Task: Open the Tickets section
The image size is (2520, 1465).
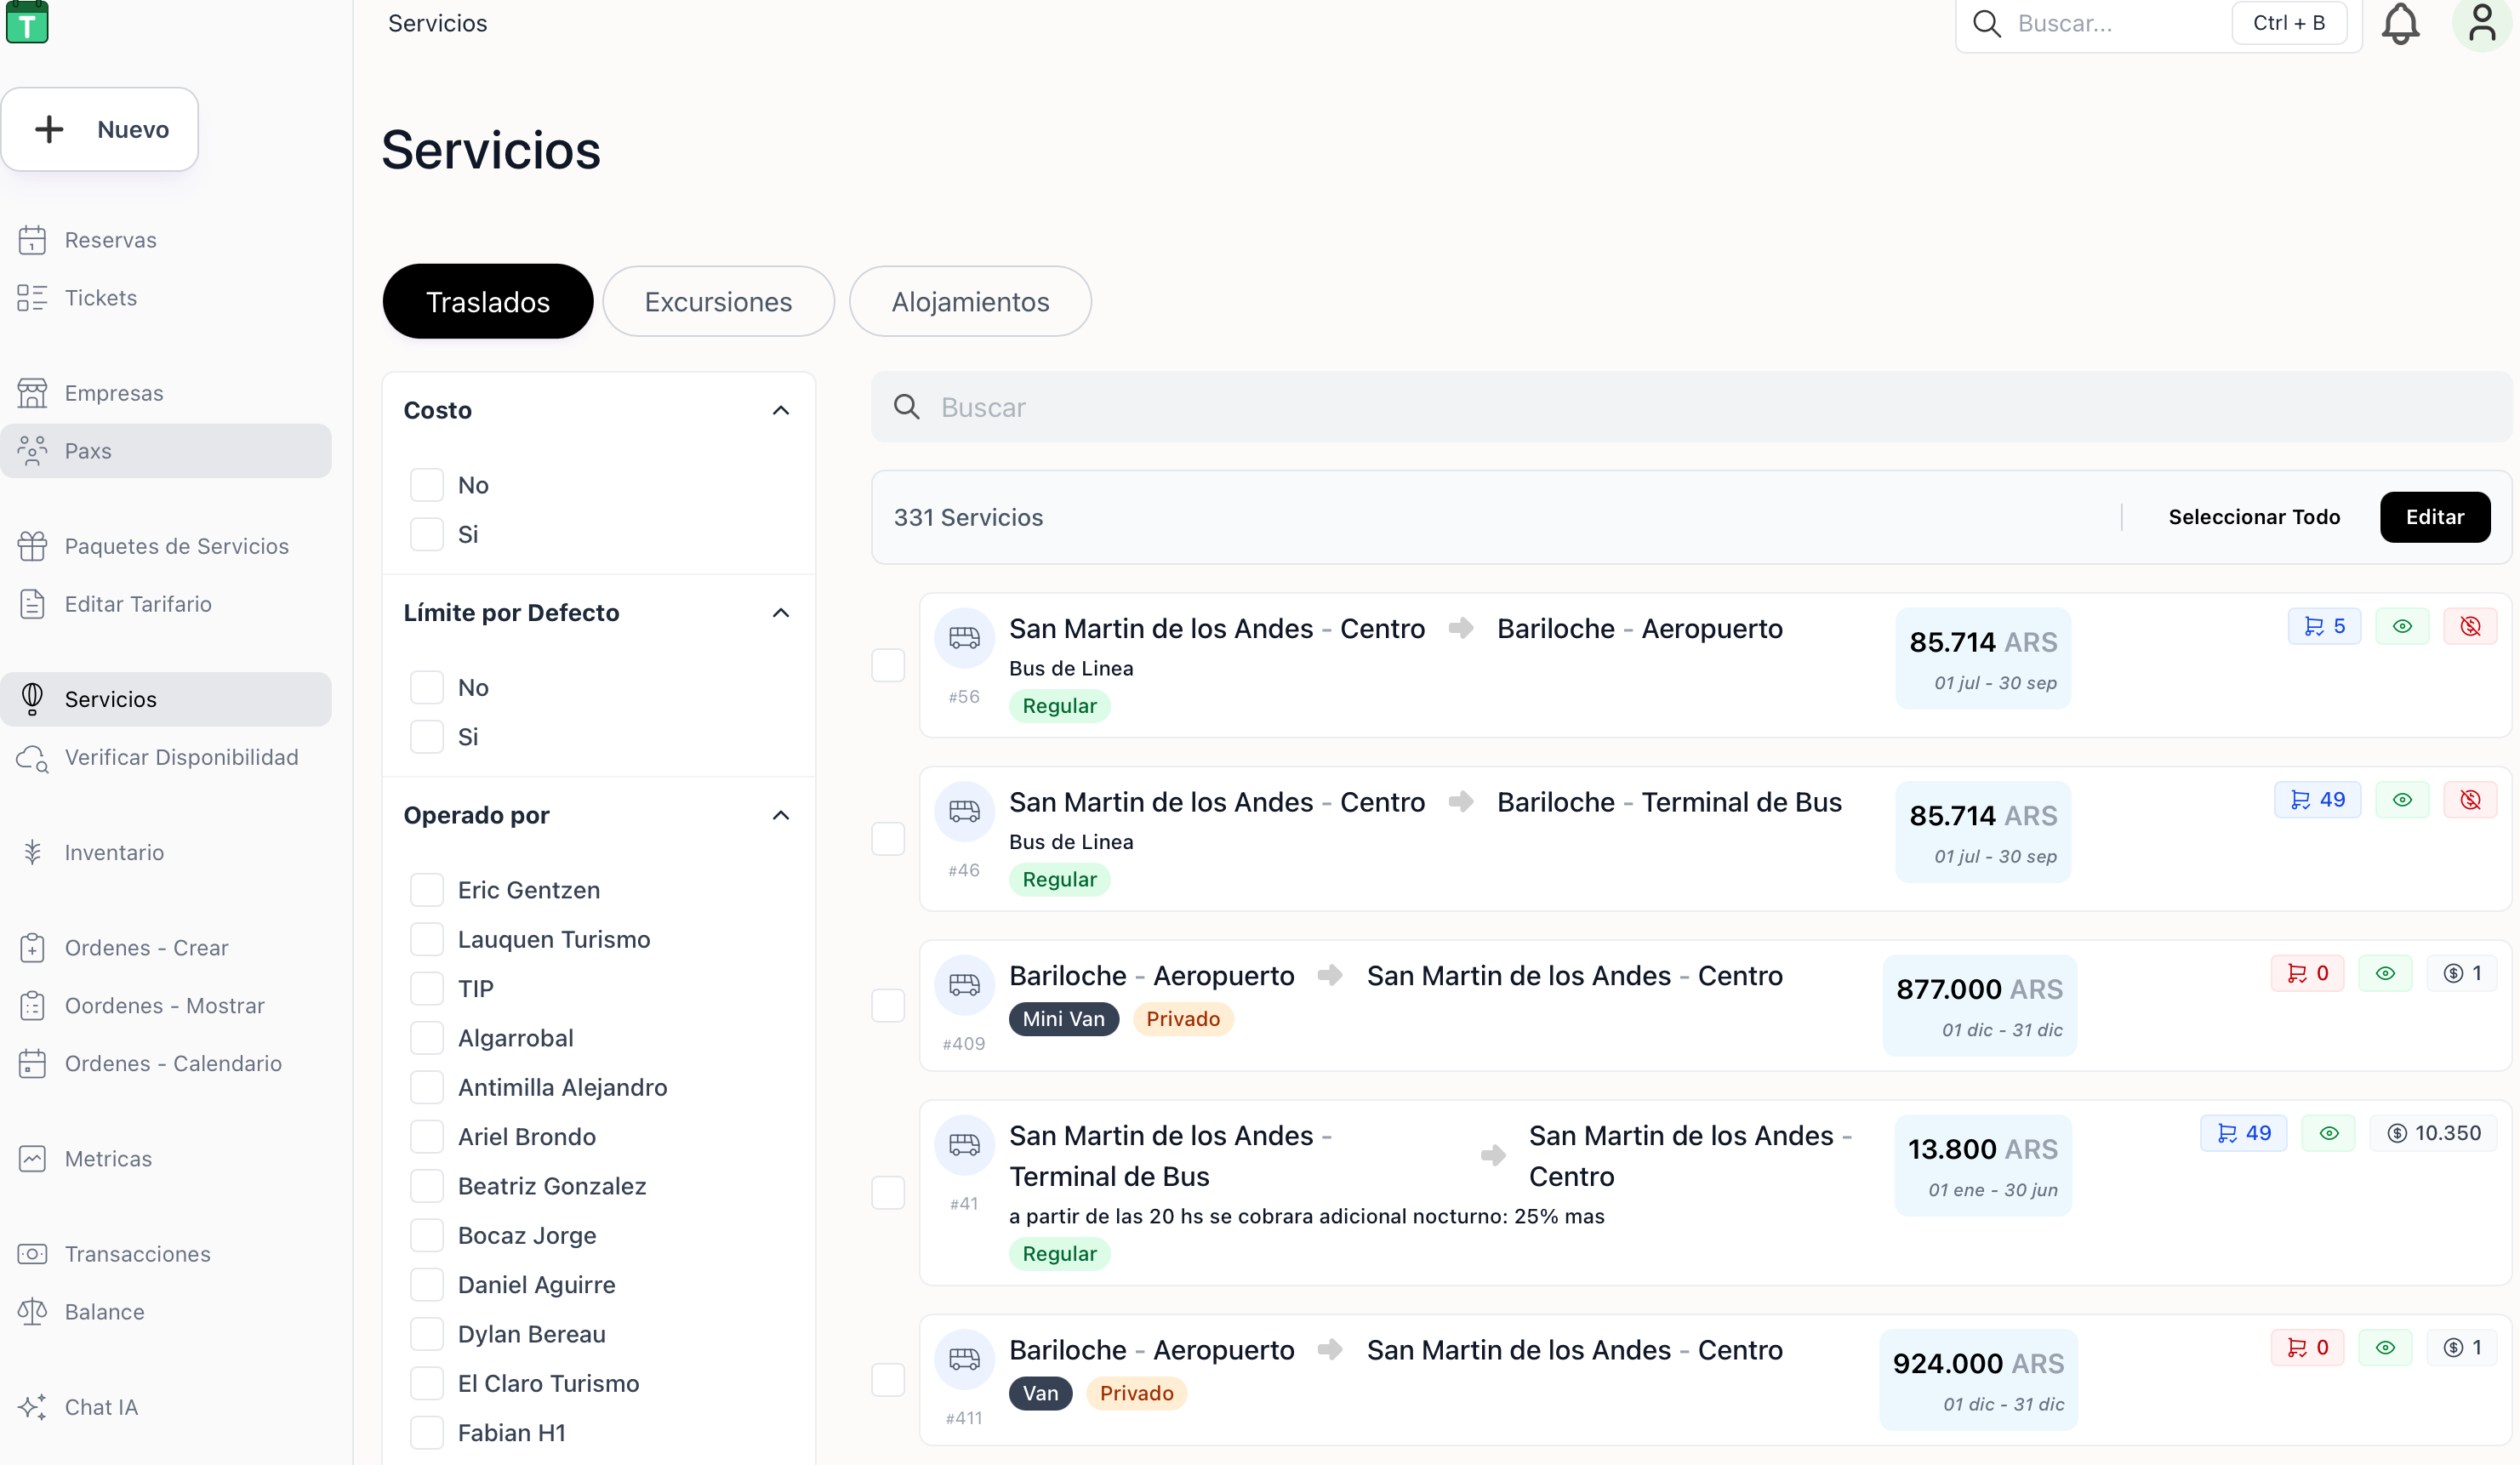Action: [100, 297]
